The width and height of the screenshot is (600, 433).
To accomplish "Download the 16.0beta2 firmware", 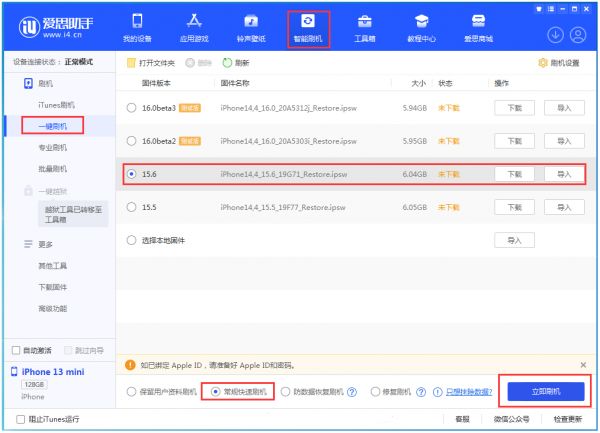I will pyautogui.click(x=515, y=141).
